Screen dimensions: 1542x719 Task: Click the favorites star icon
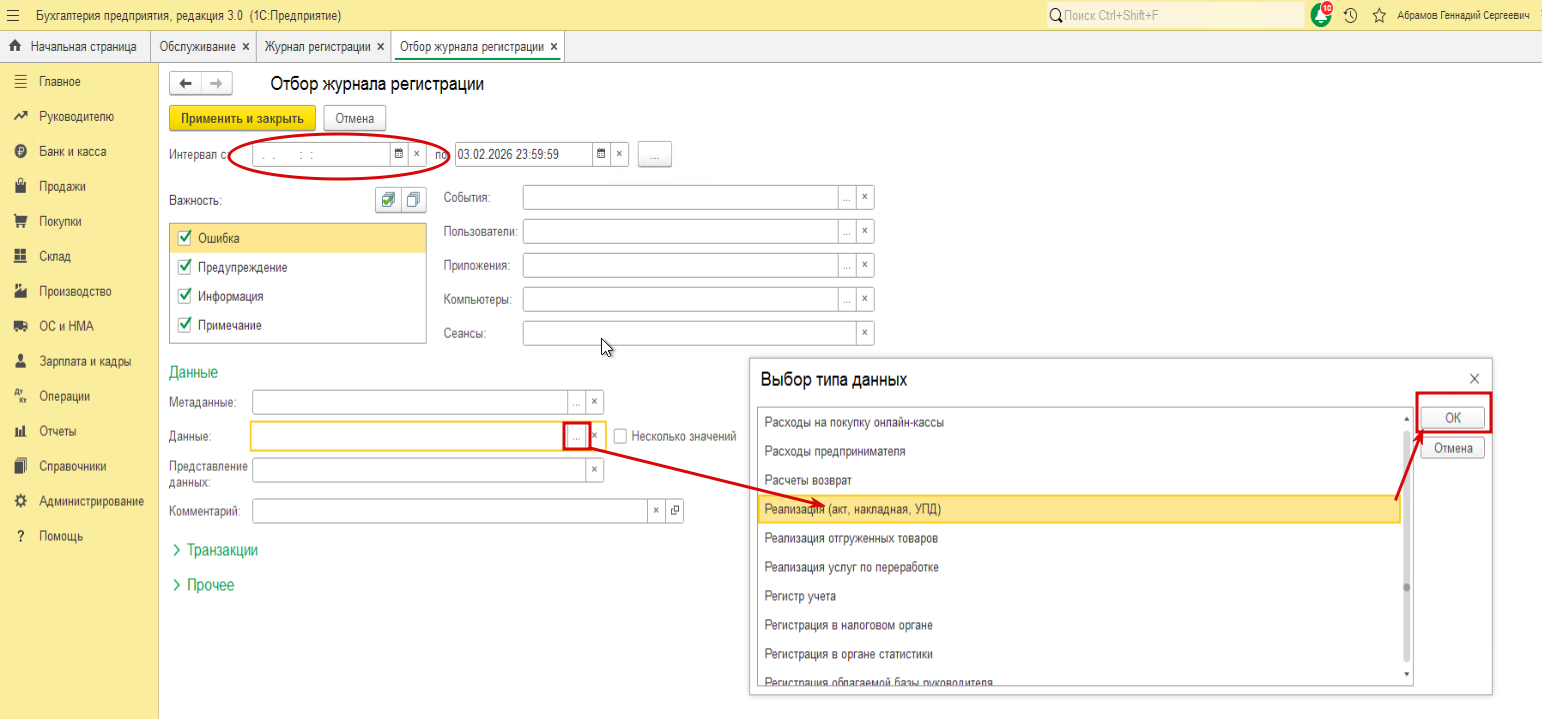click(x=1379, y=16)
